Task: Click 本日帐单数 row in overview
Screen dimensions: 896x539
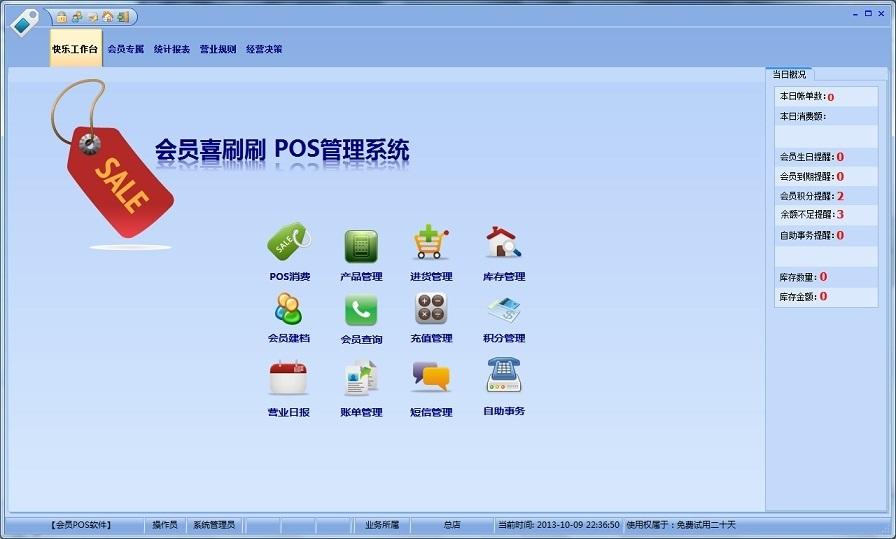Action: pos(826,97)
